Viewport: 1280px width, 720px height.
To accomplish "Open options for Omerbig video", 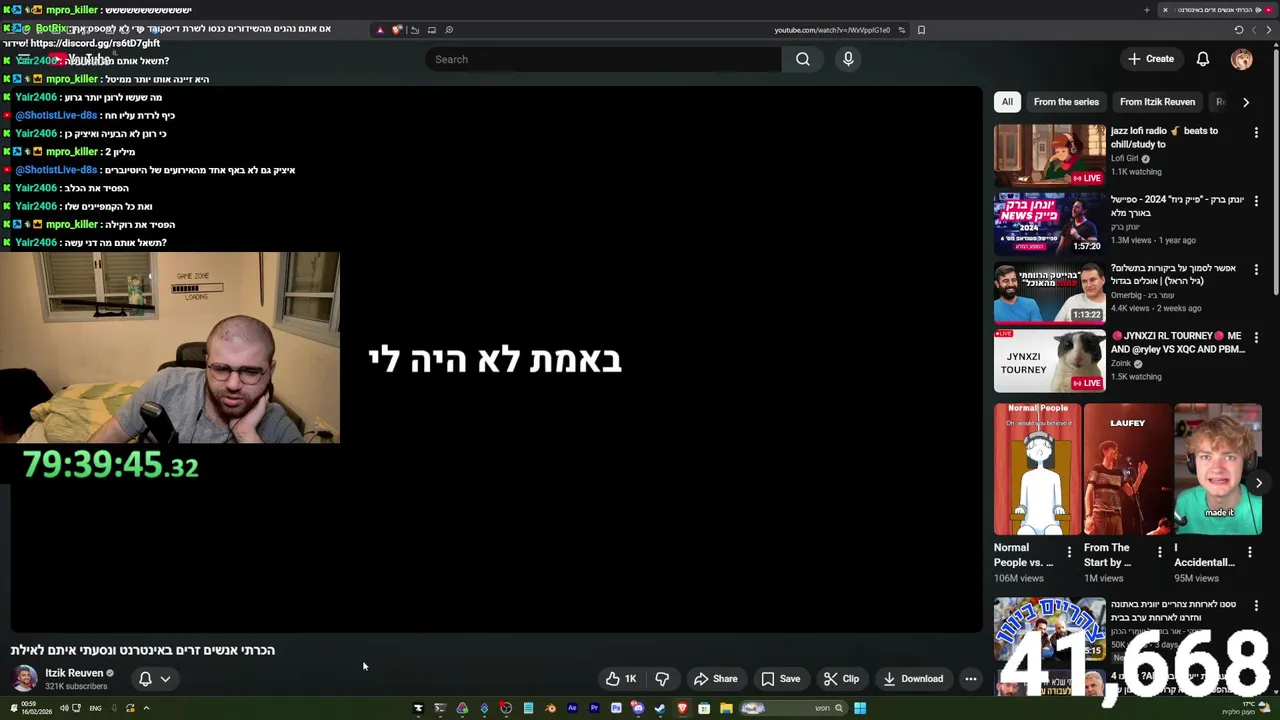I will pos(1256,269).
